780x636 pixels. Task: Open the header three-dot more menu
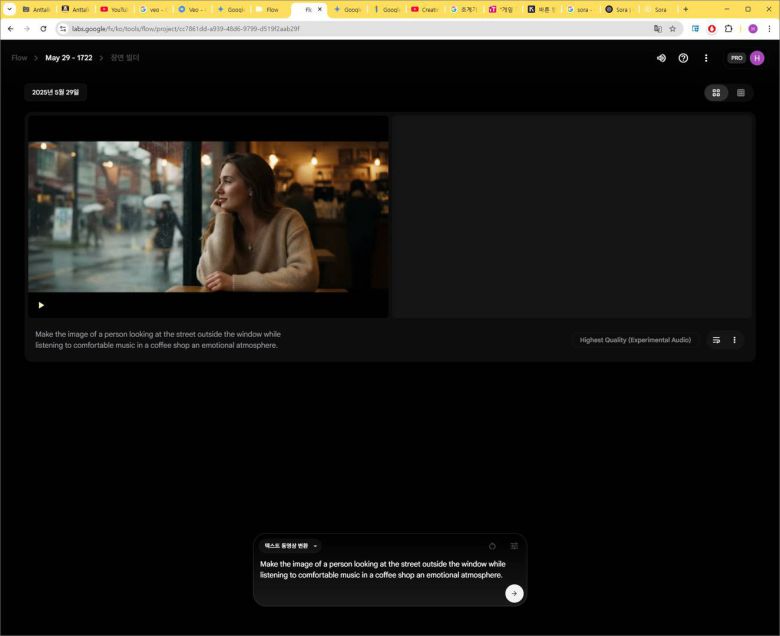tap(706, 58)
